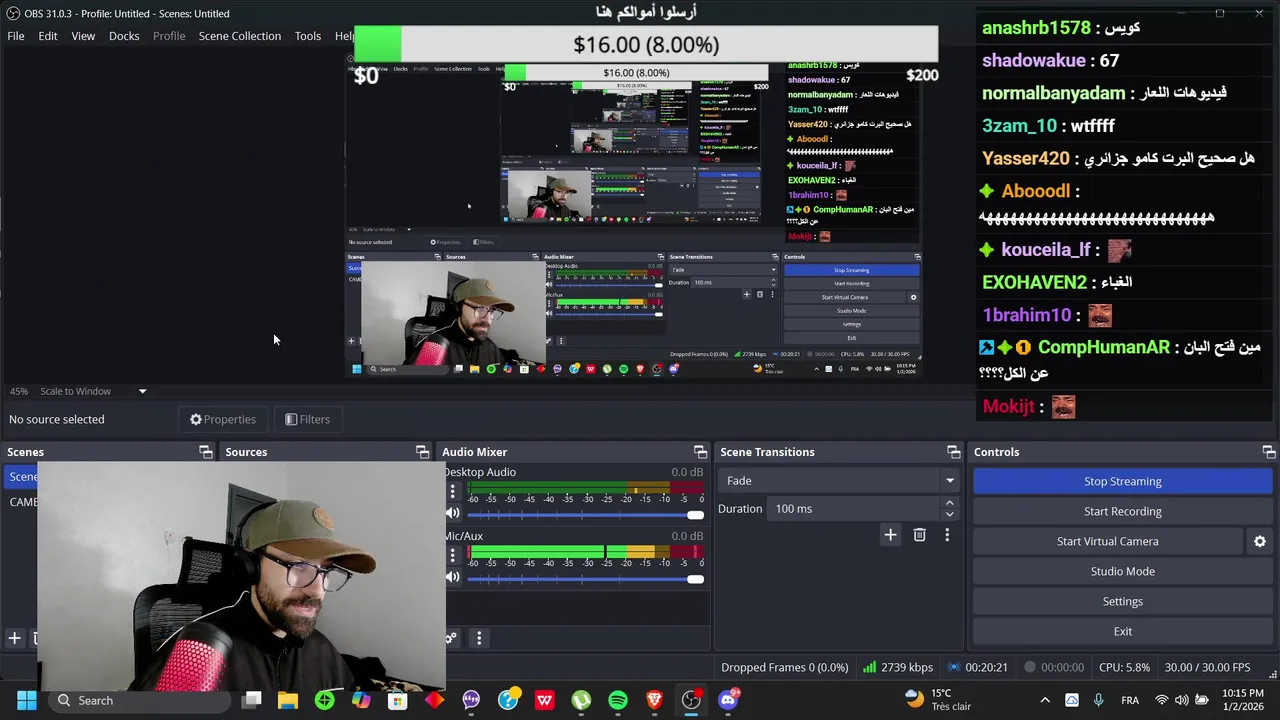Click the CPU 5.8% status text
This screenshot has width=1280, height=720.
[x=1124, y=667]
